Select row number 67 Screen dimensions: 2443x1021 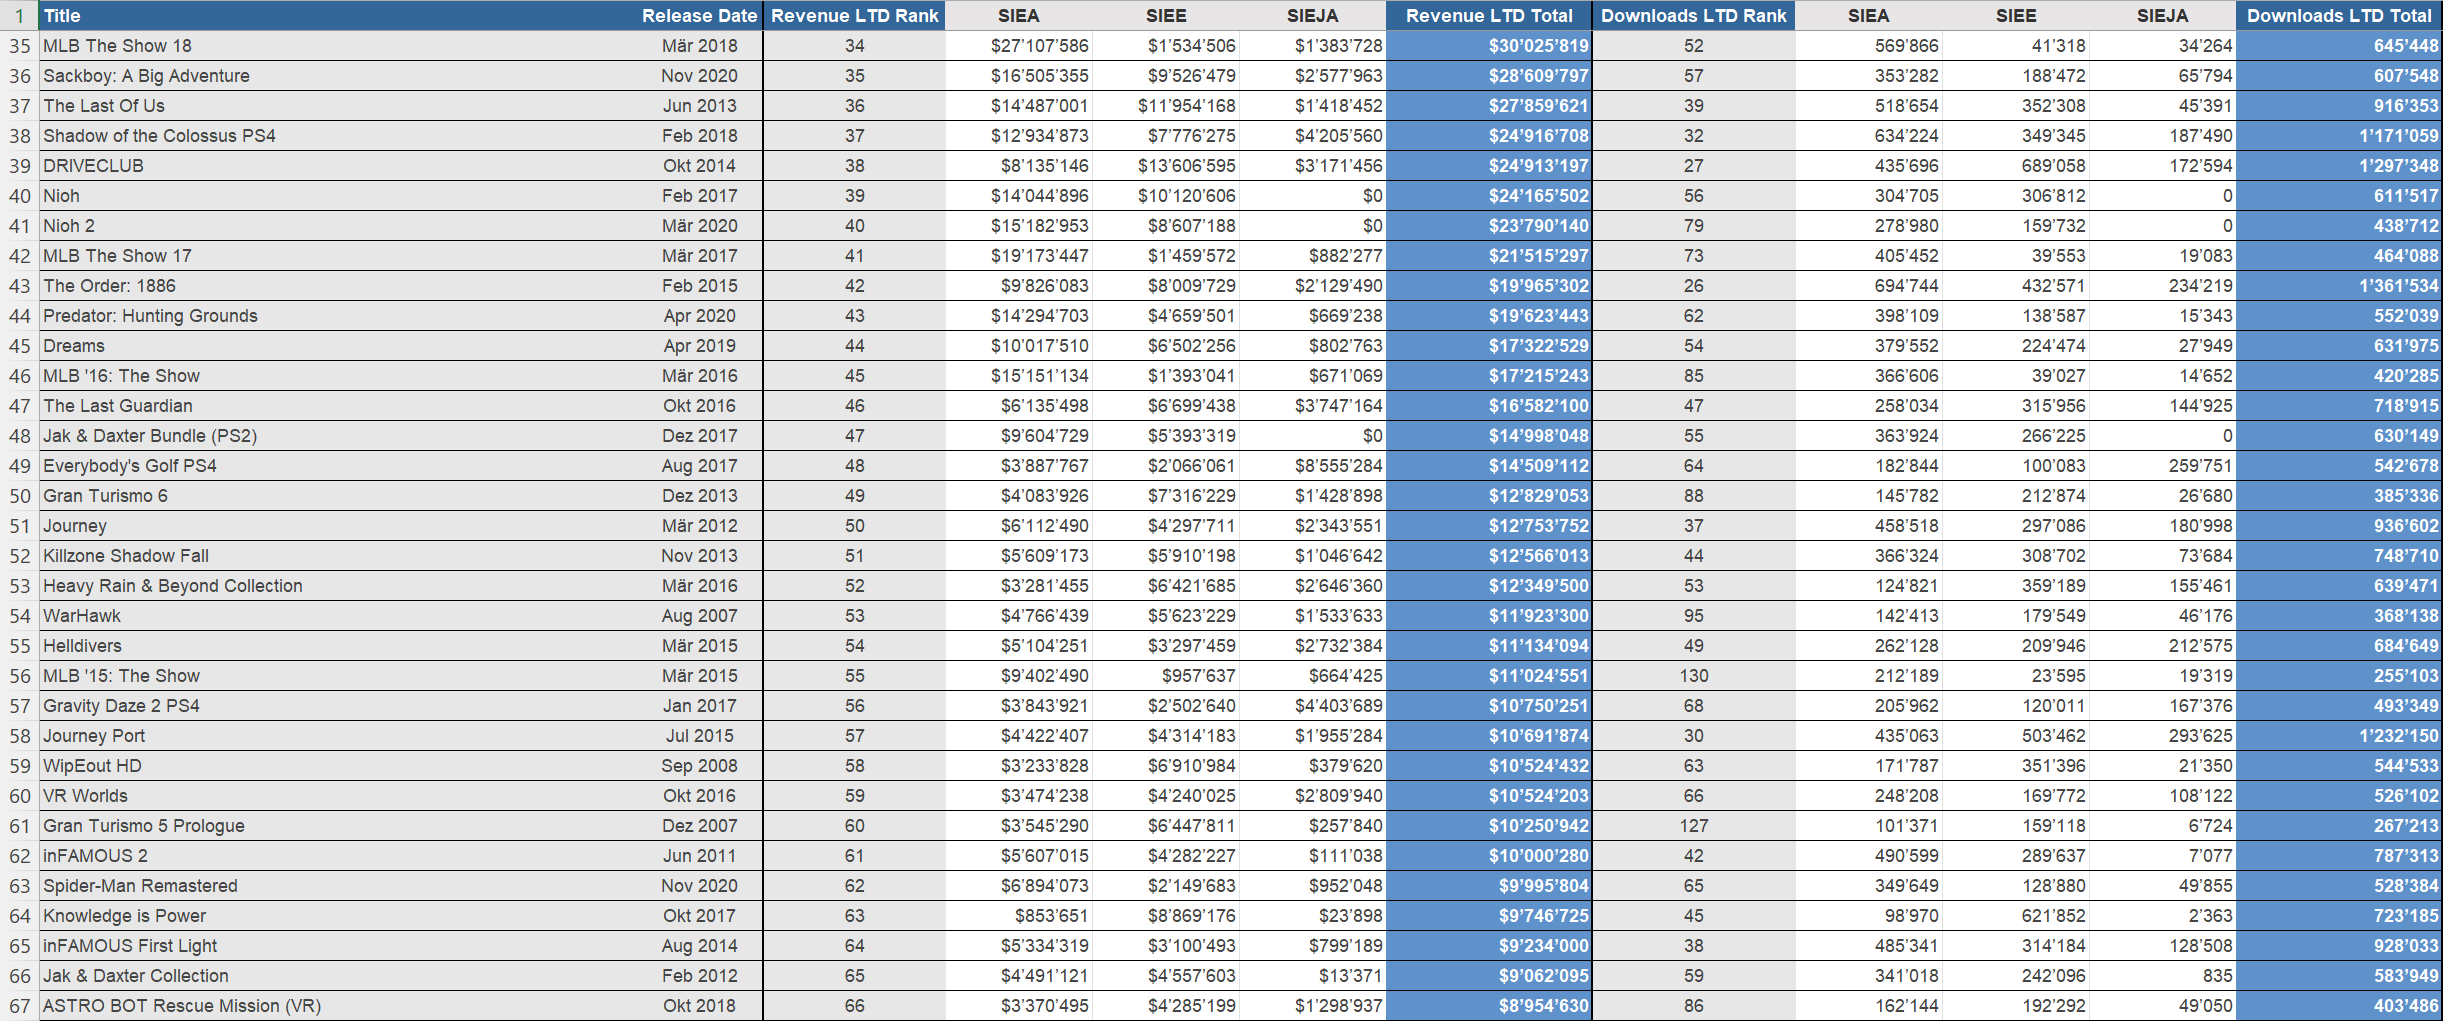pyautogui.click(x=19, y=1006)
